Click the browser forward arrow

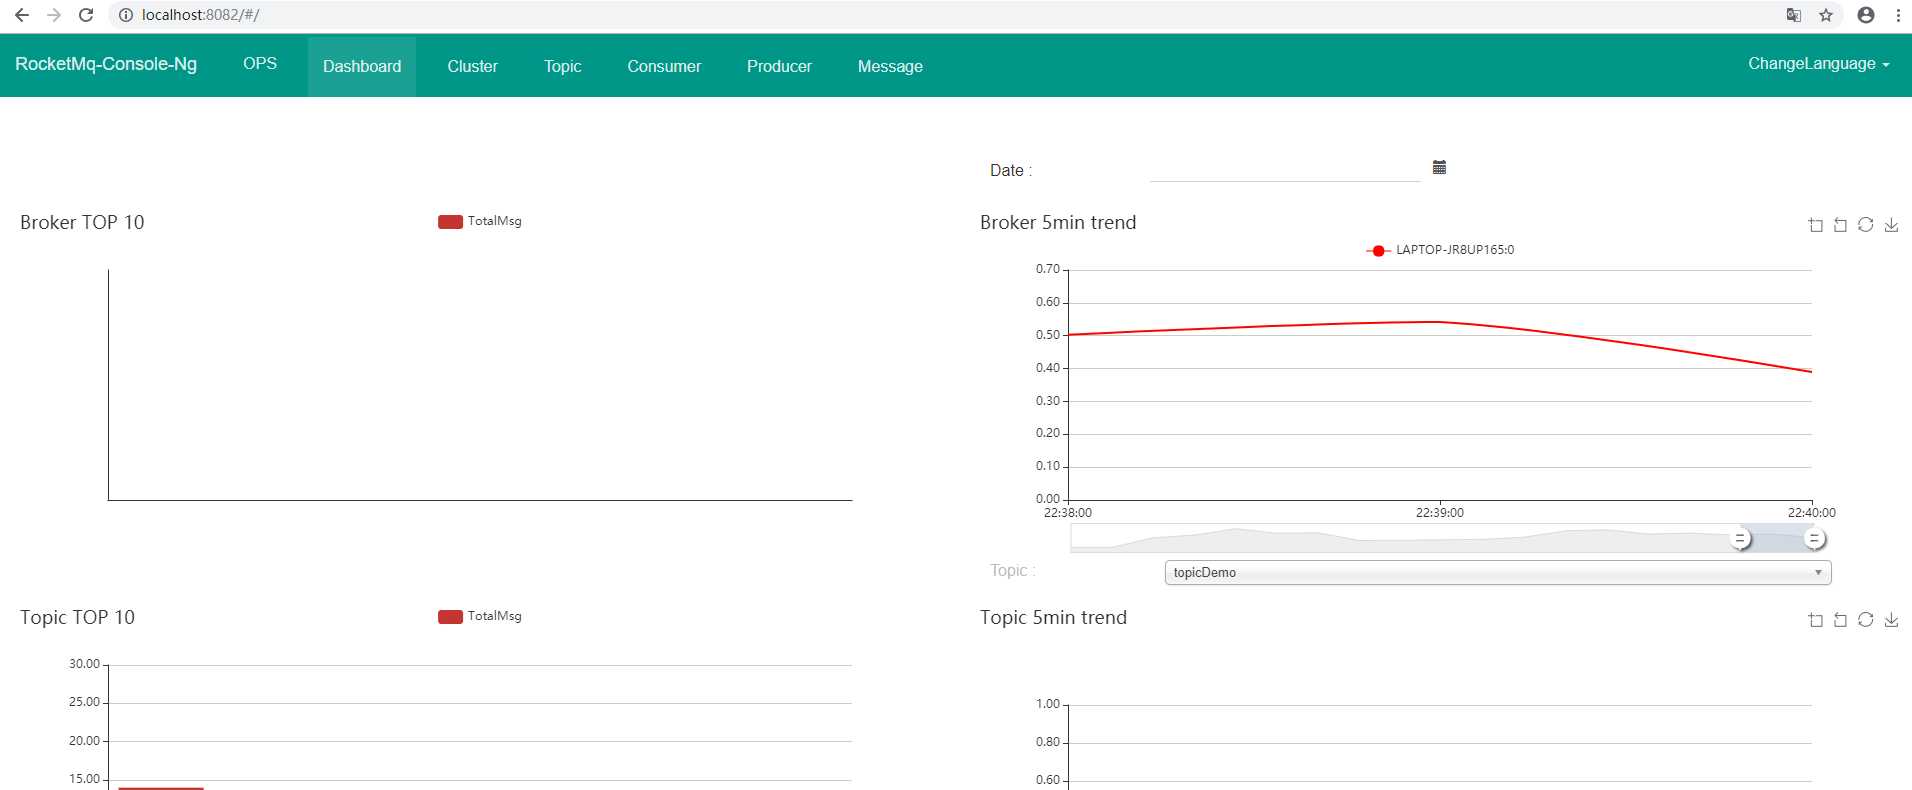[x=54, y=15]
